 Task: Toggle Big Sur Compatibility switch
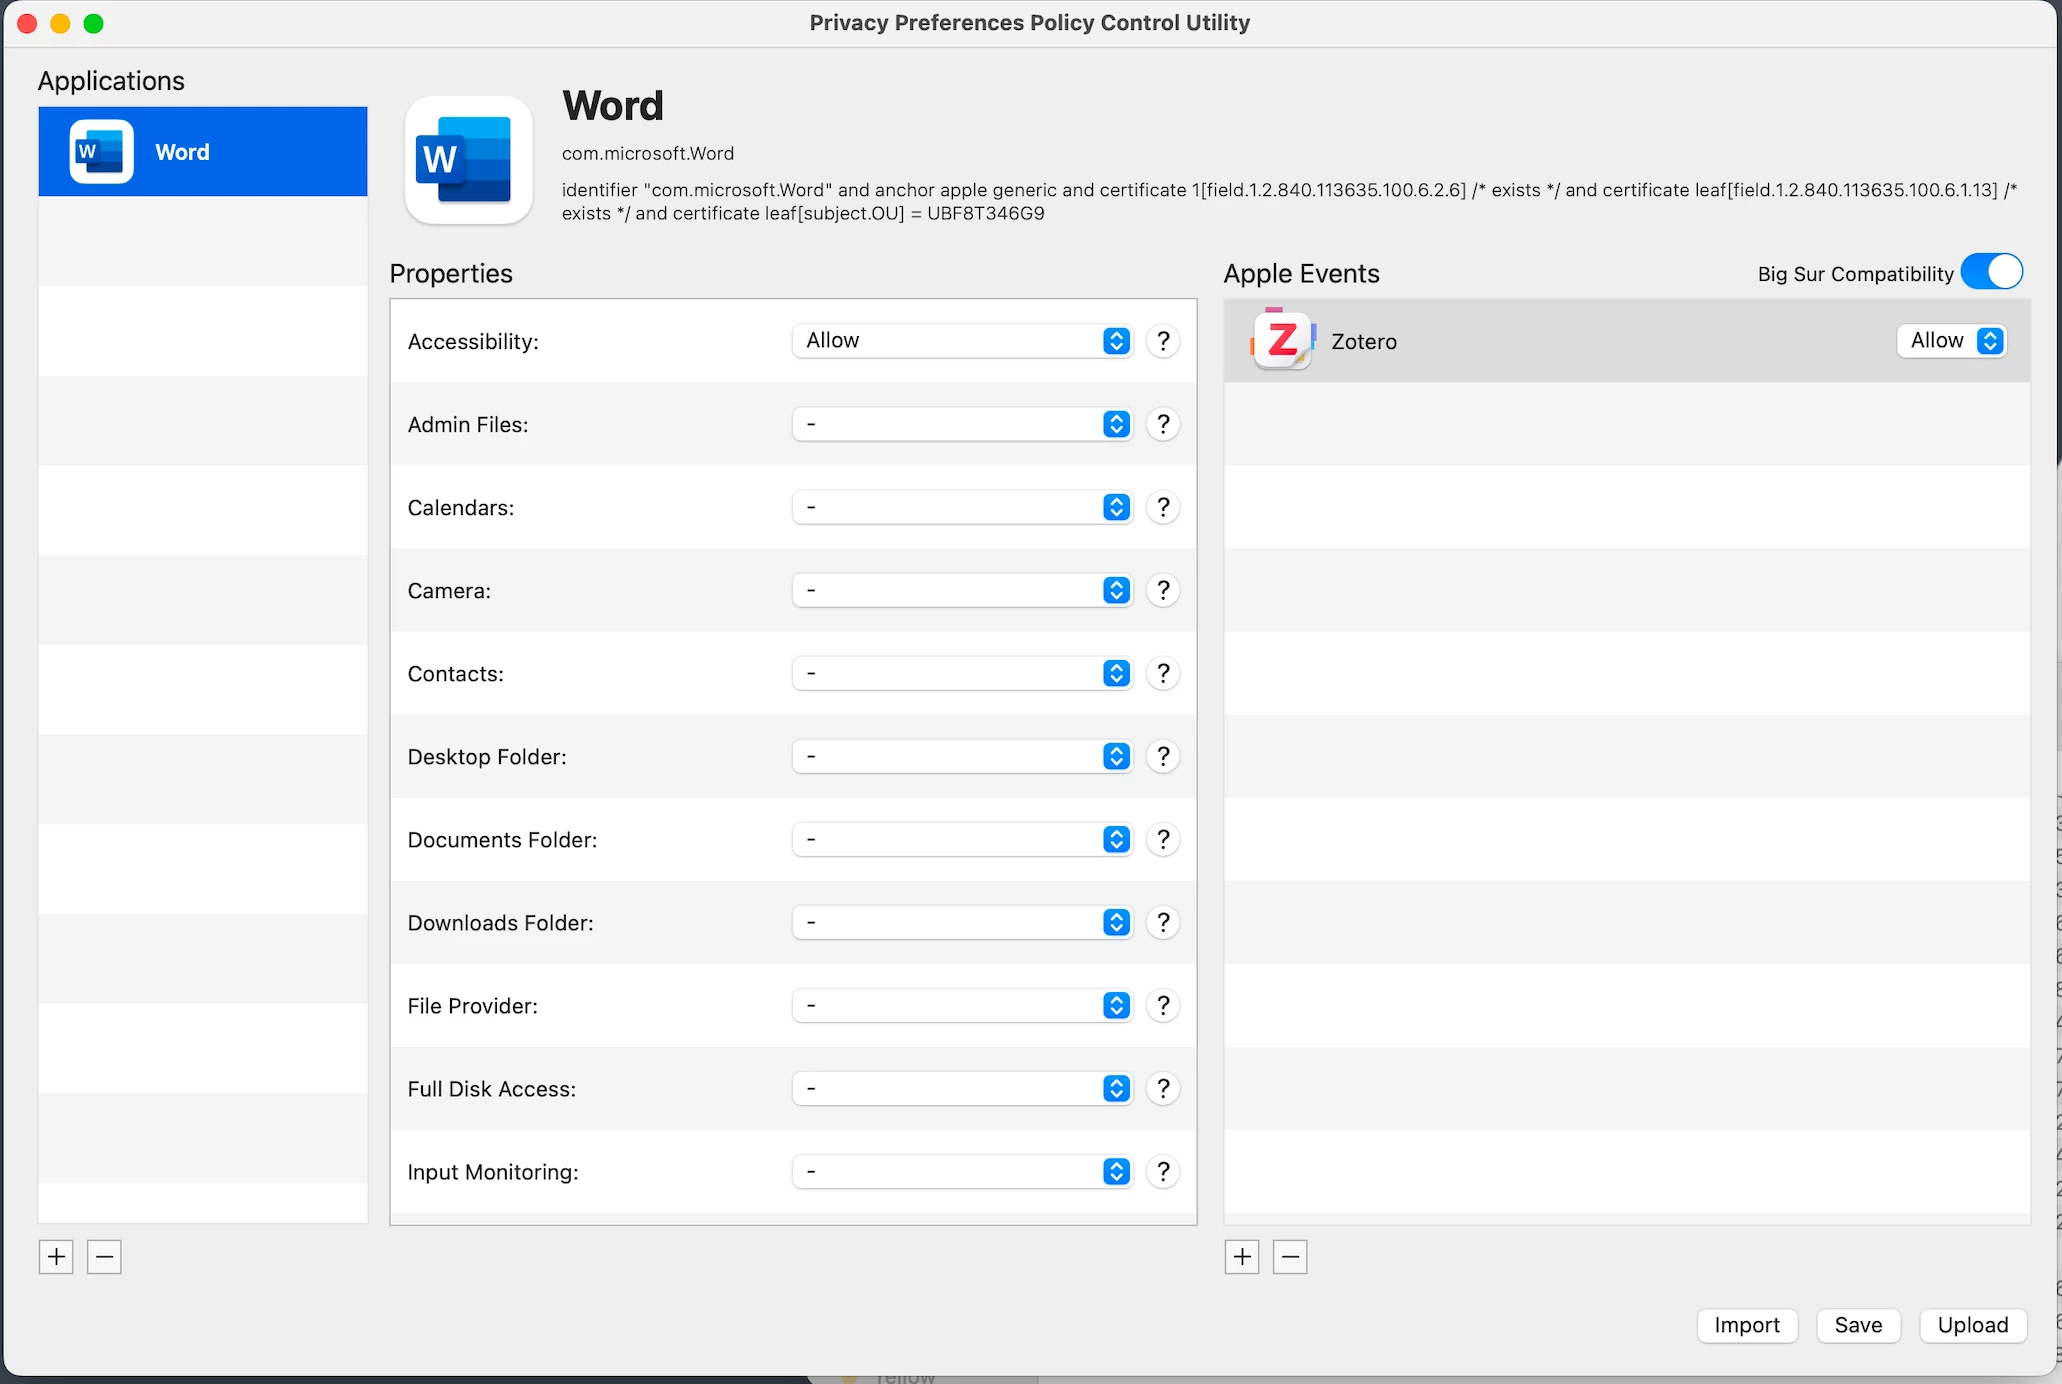tap(1991, 272)
